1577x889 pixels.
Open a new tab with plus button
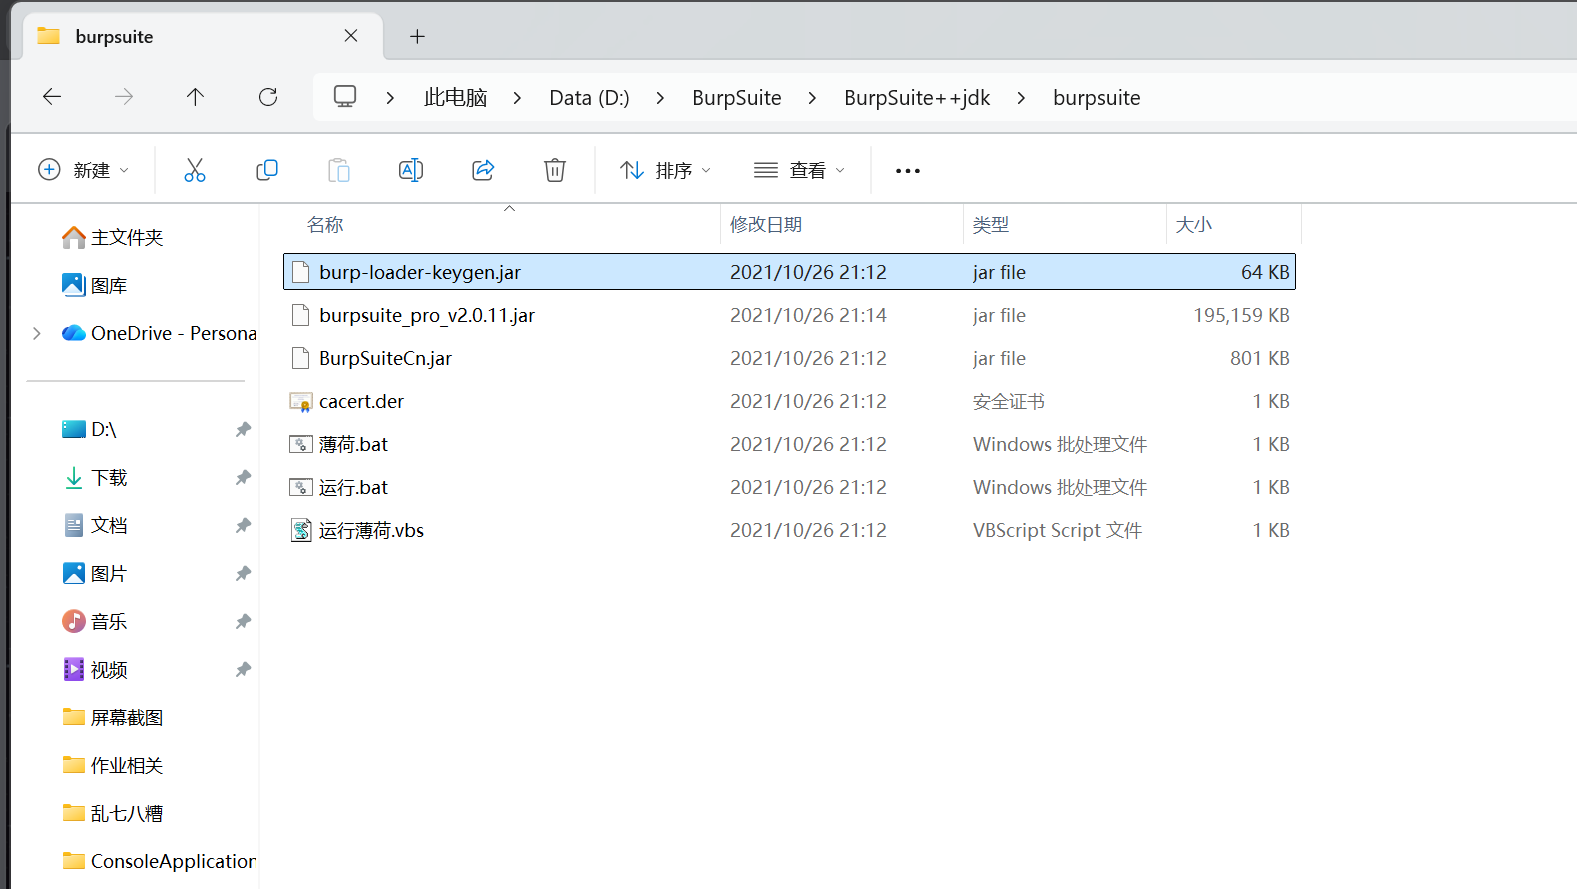418,36
